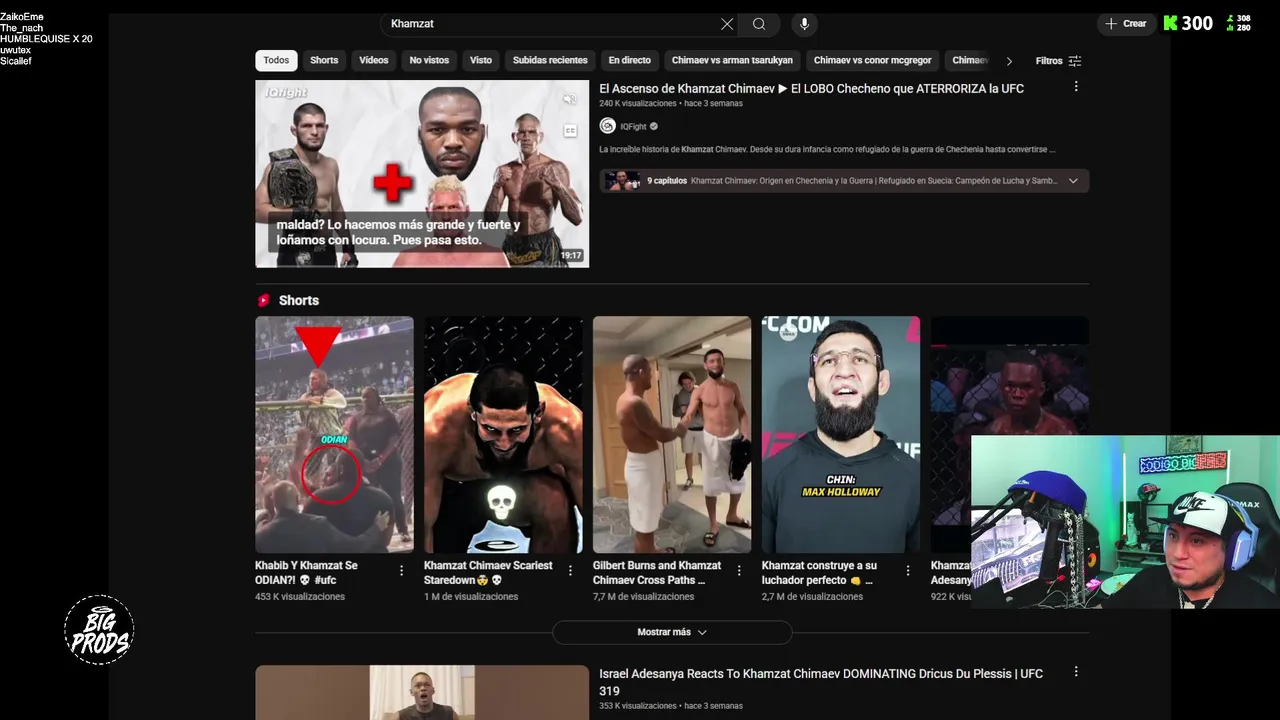Select the No vistos filter chip
This screenshot has height=720, width=1280.
[429, 60]
